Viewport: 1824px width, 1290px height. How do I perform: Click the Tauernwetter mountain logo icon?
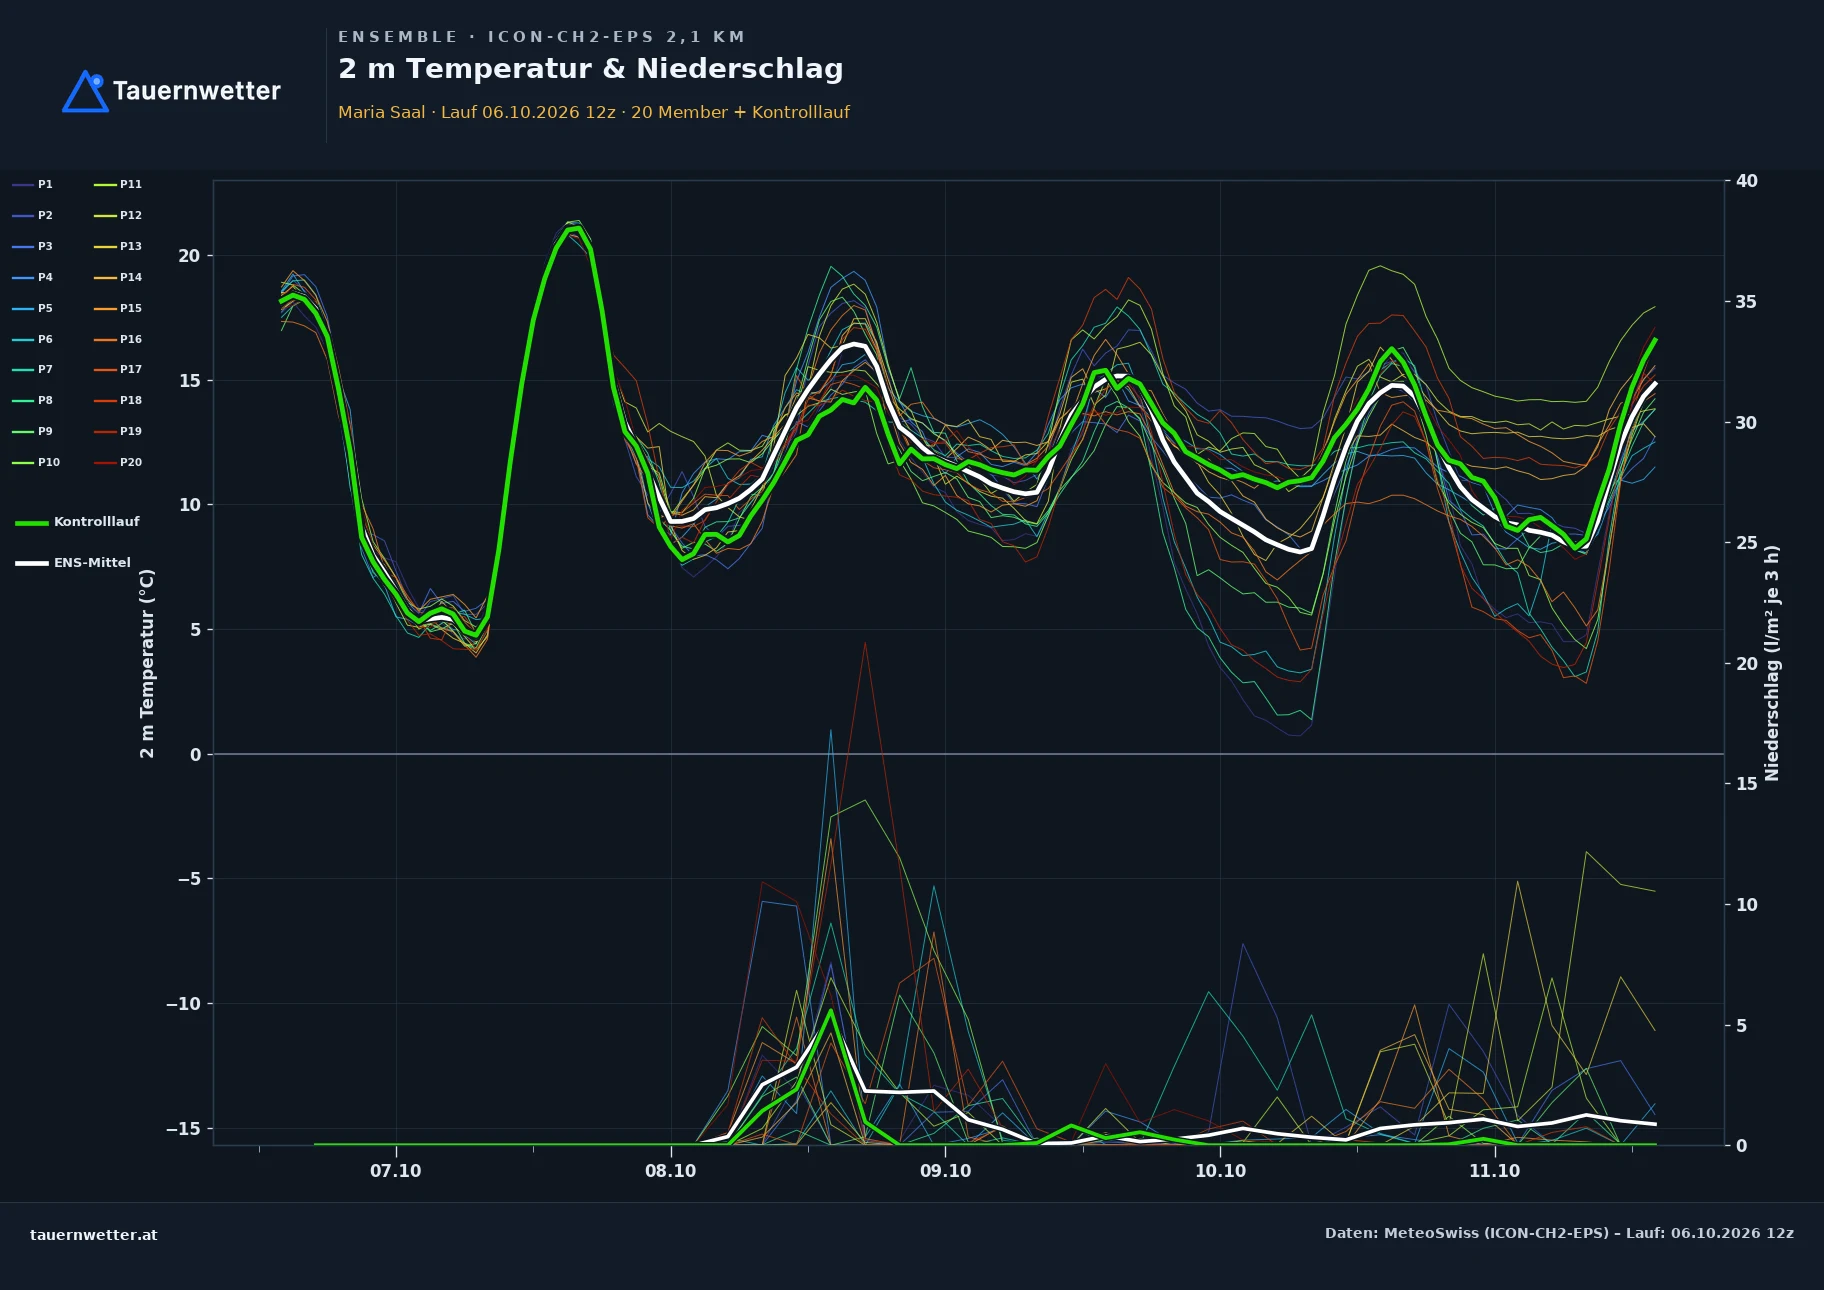tap(86, 91)
